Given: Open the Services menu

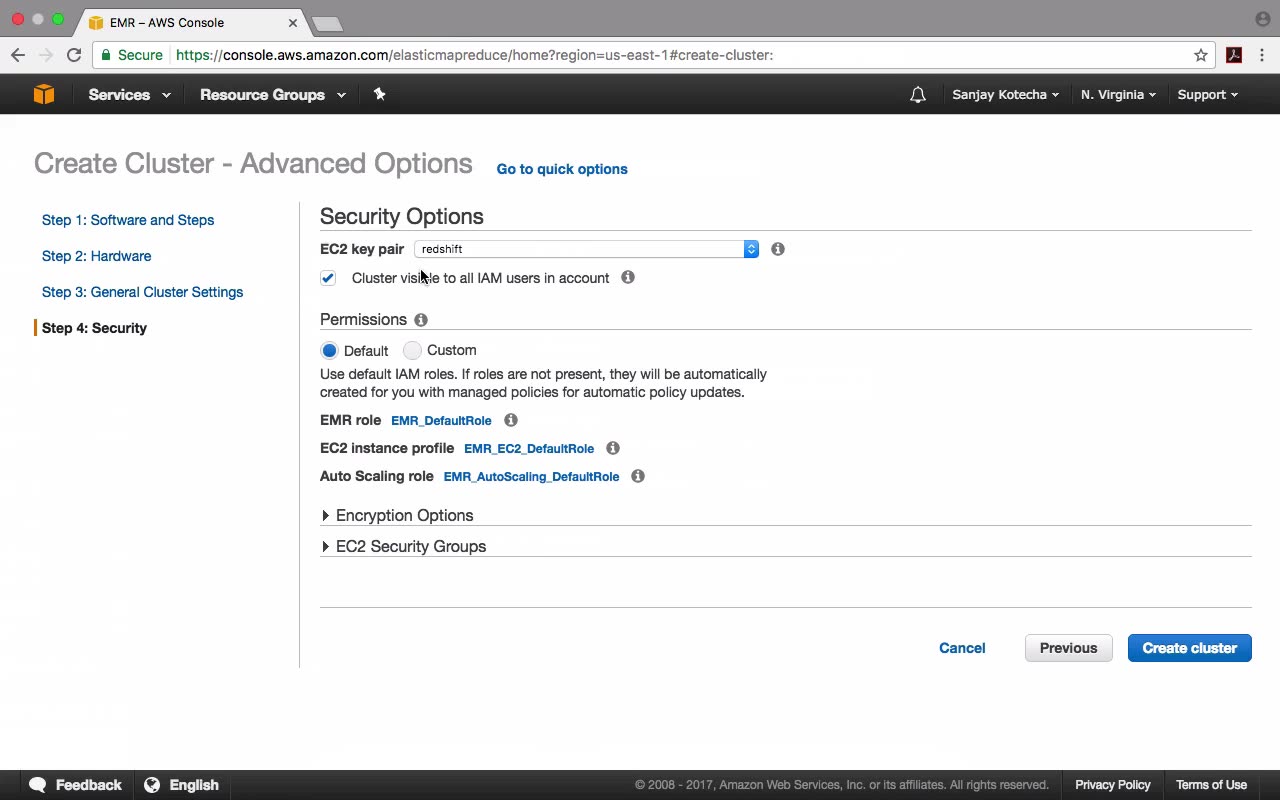Looking at the screenshot, I should [129, 94].
